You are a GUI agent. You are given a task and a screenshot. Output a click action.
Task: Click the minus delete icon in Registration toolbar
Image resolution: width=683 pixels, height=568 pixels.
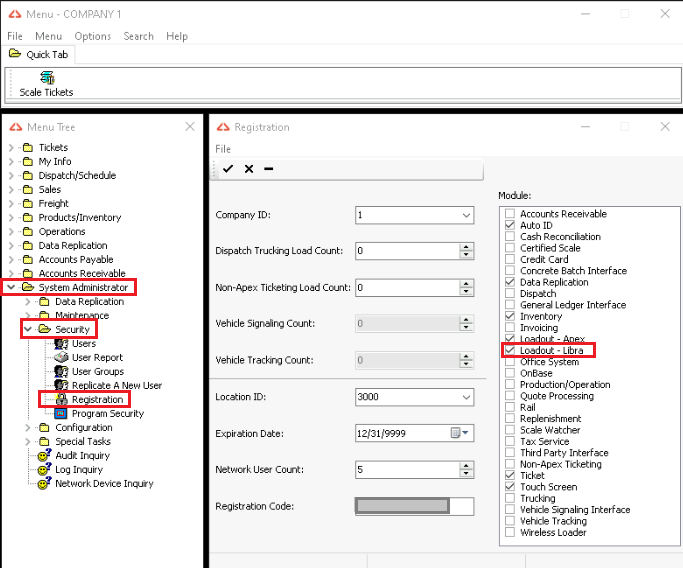(x=269, y=169)
